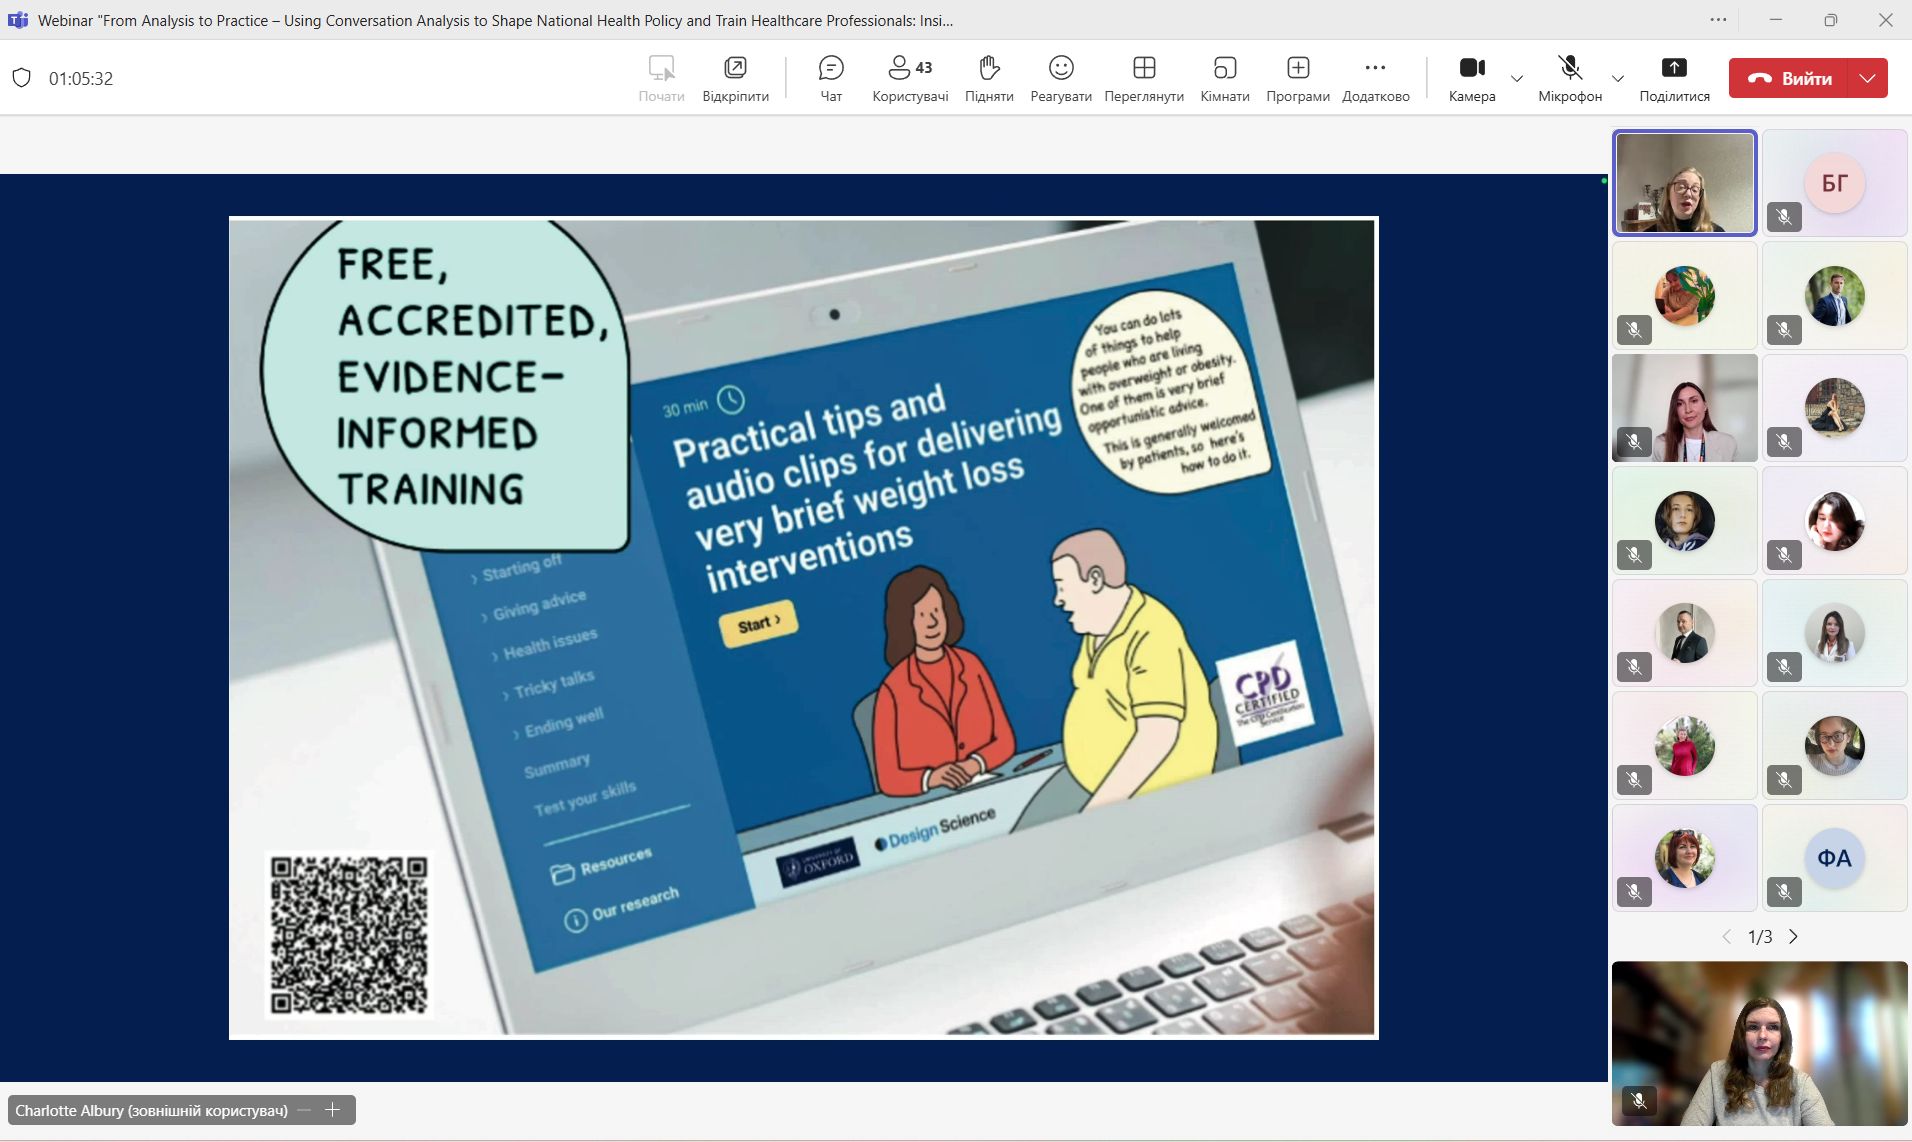1912x1142 pixels.
Task: Expand the microphone options dropdown arrow
Action: coord(1617,78)
